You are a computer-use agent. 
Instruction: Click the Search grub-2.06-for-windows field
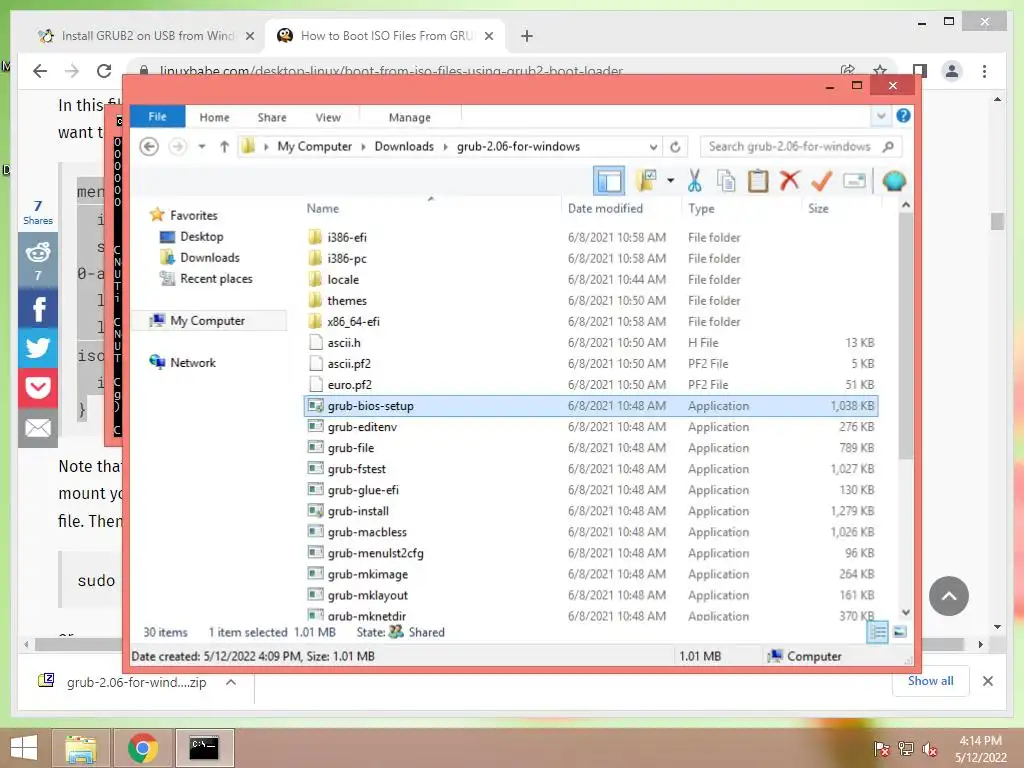[x=801, y=146]
